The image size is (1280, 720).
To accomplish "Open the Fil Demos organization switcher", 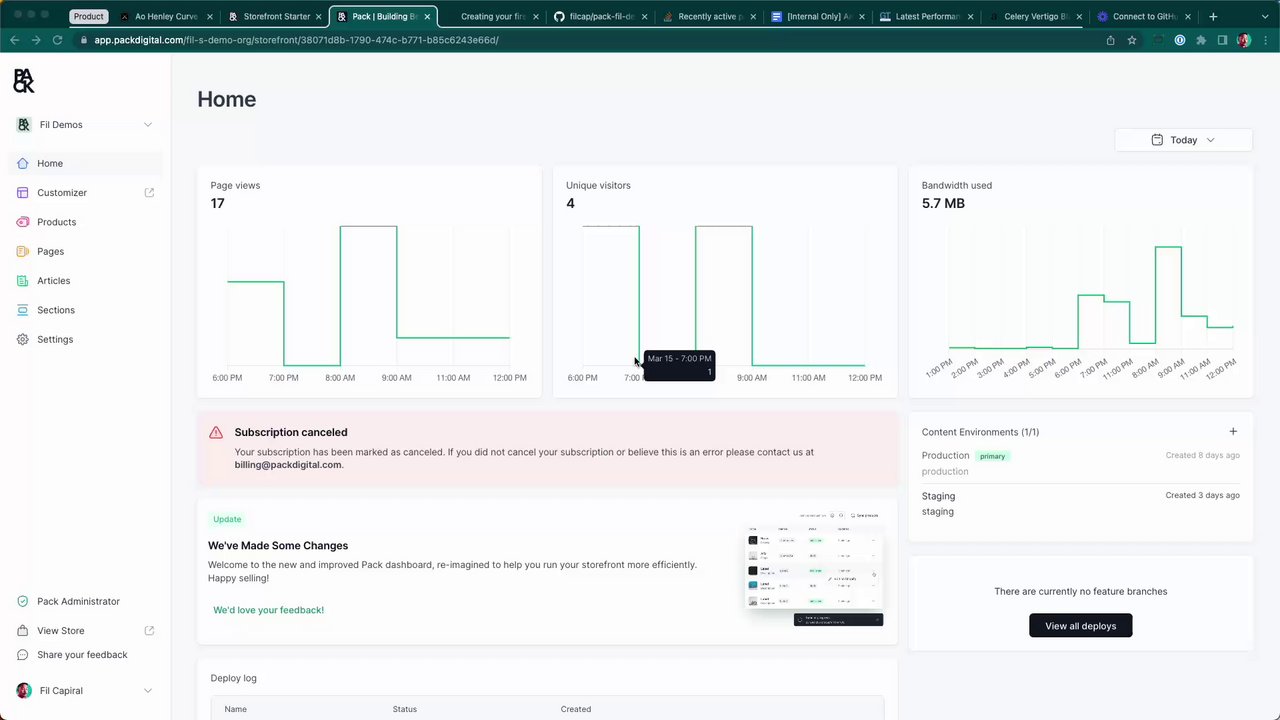I will [85, 125].
